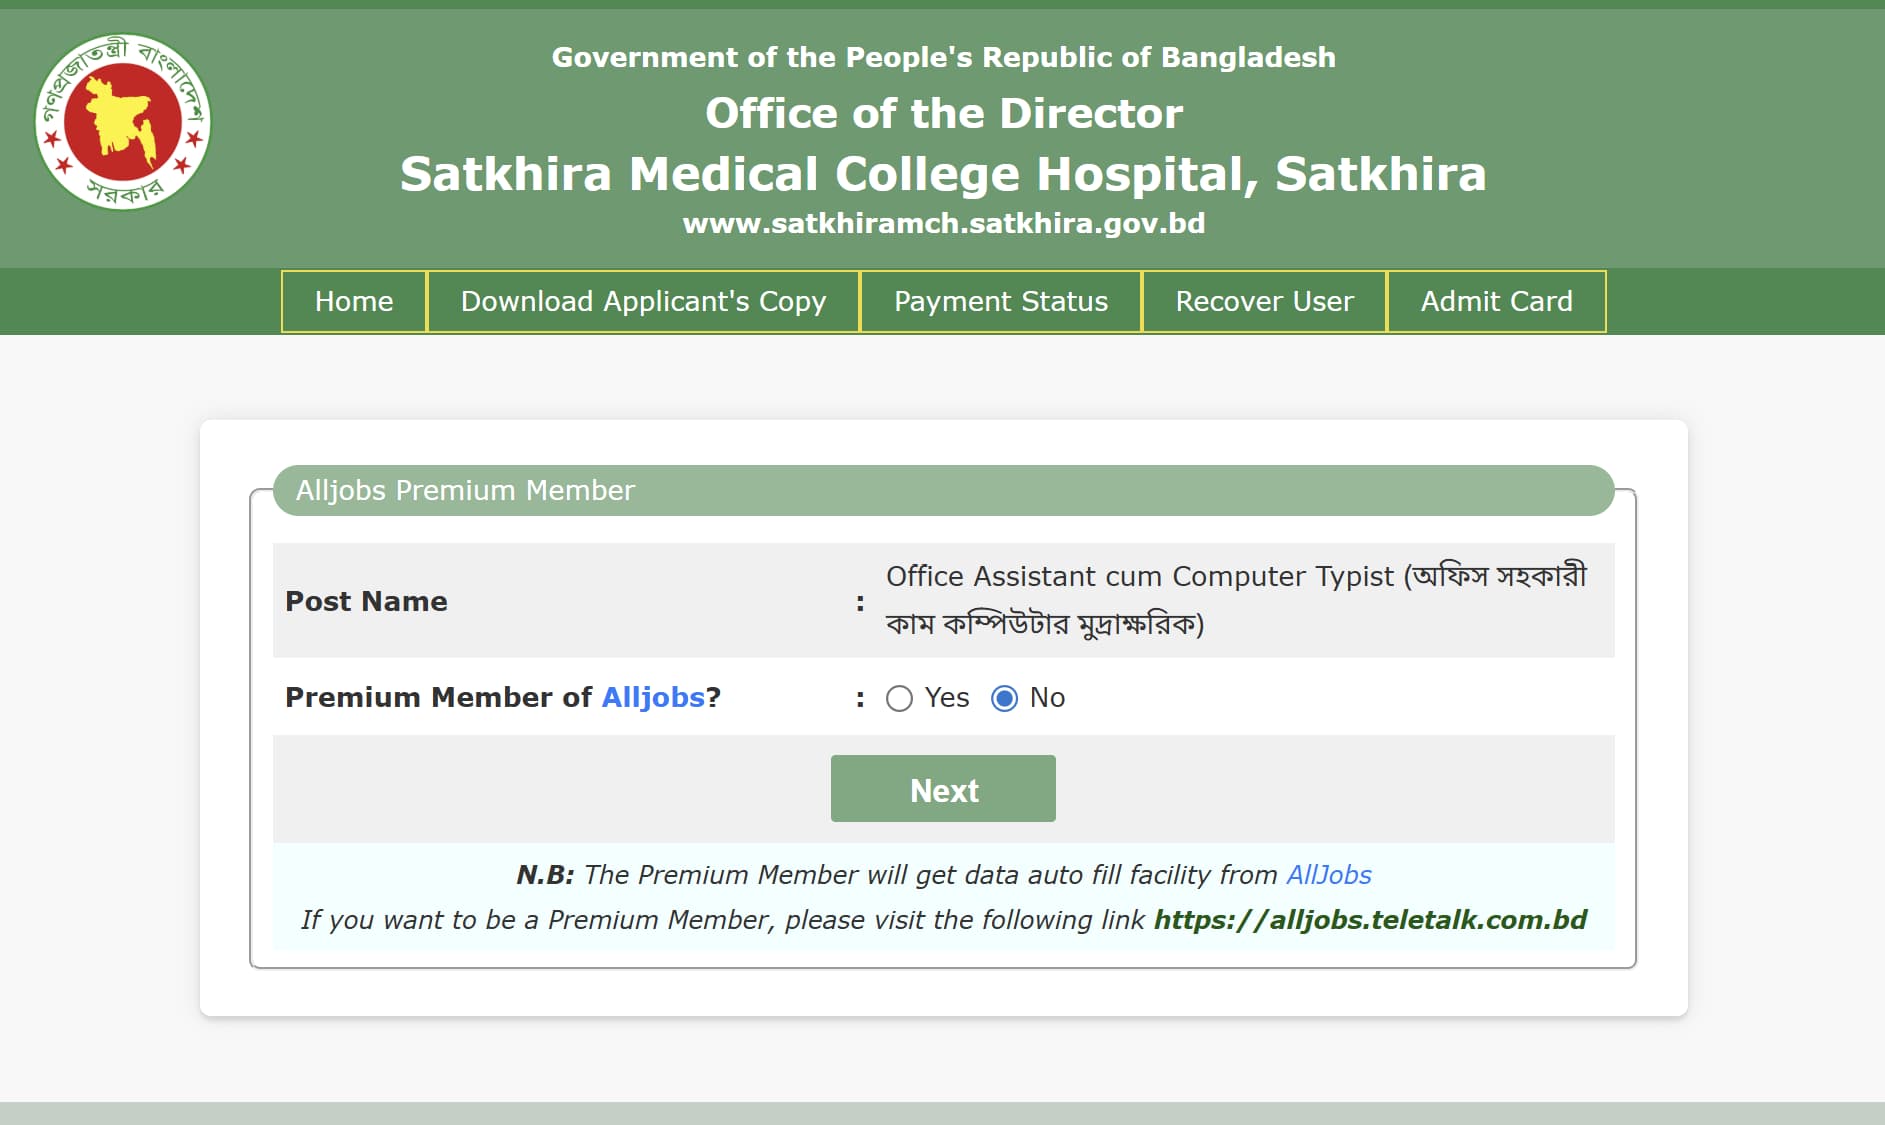The width and height of the screenshot is (1885, 1125).
Task: Click the 'Yes' option label text
Action: (946, 697)
